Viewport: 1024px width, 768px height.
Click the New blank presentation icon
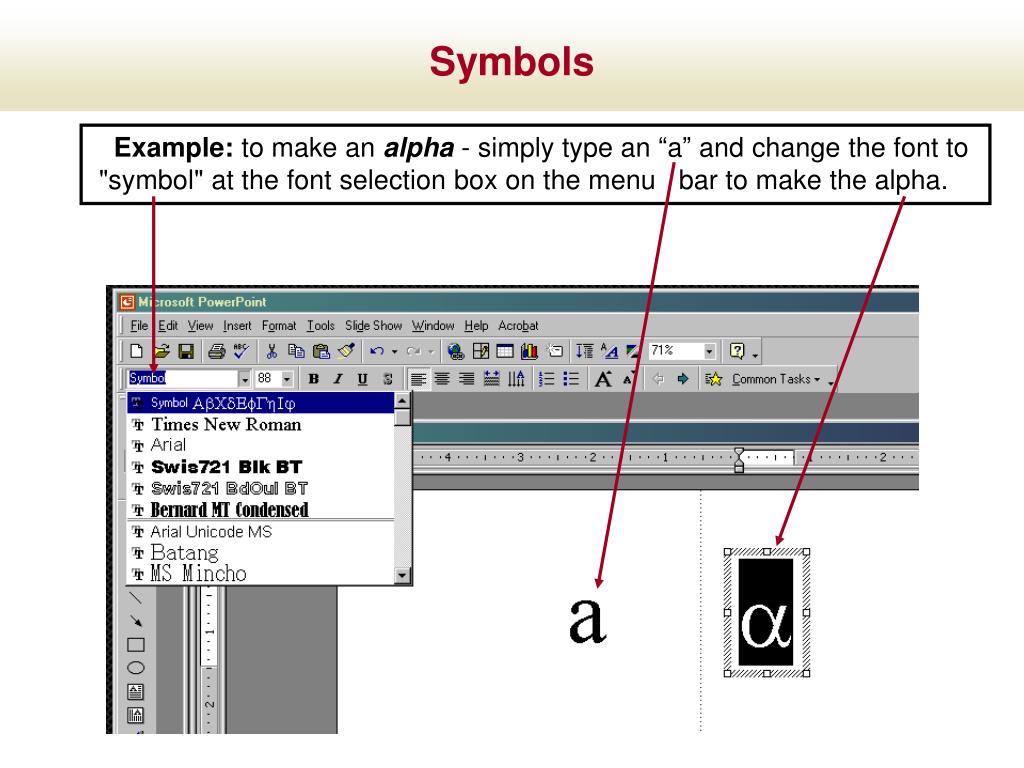[x=136, y=351]
